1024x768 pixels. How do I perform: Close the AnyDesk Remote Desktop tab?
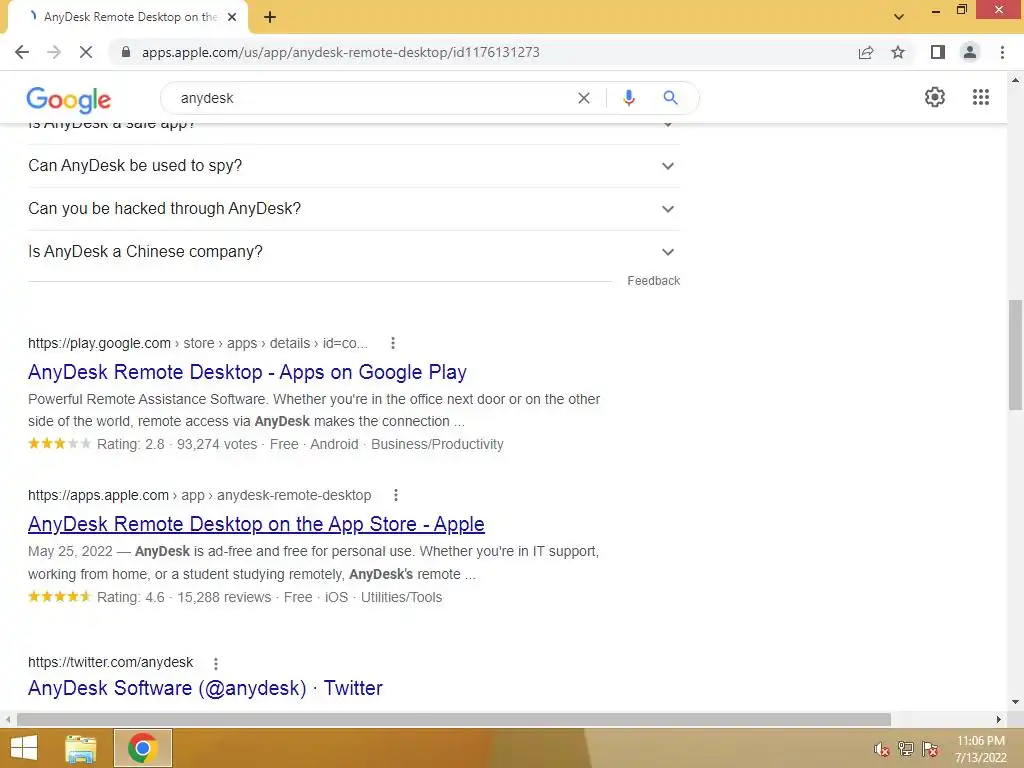232,17
